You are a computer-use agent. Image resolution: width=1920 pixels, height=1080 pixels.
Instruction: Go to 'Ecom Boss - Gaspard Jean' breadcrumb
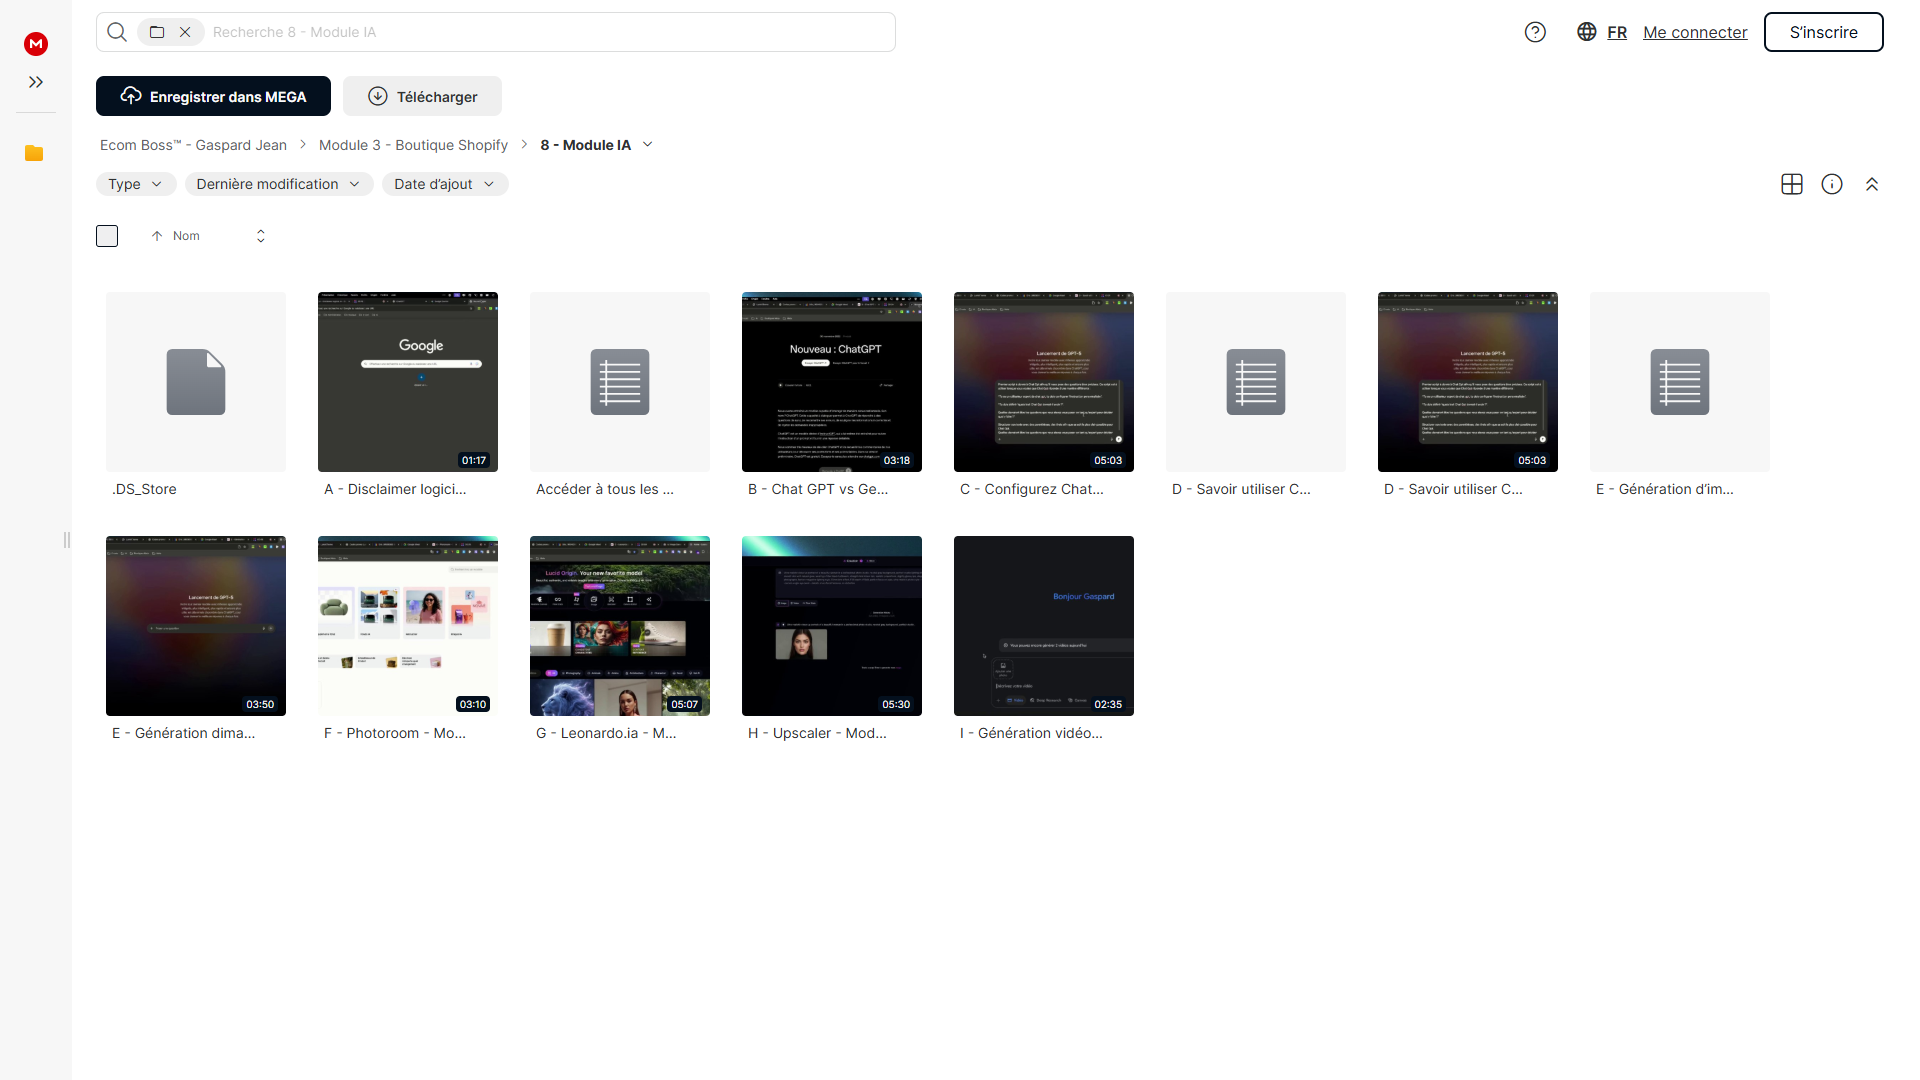coord(193,145)
